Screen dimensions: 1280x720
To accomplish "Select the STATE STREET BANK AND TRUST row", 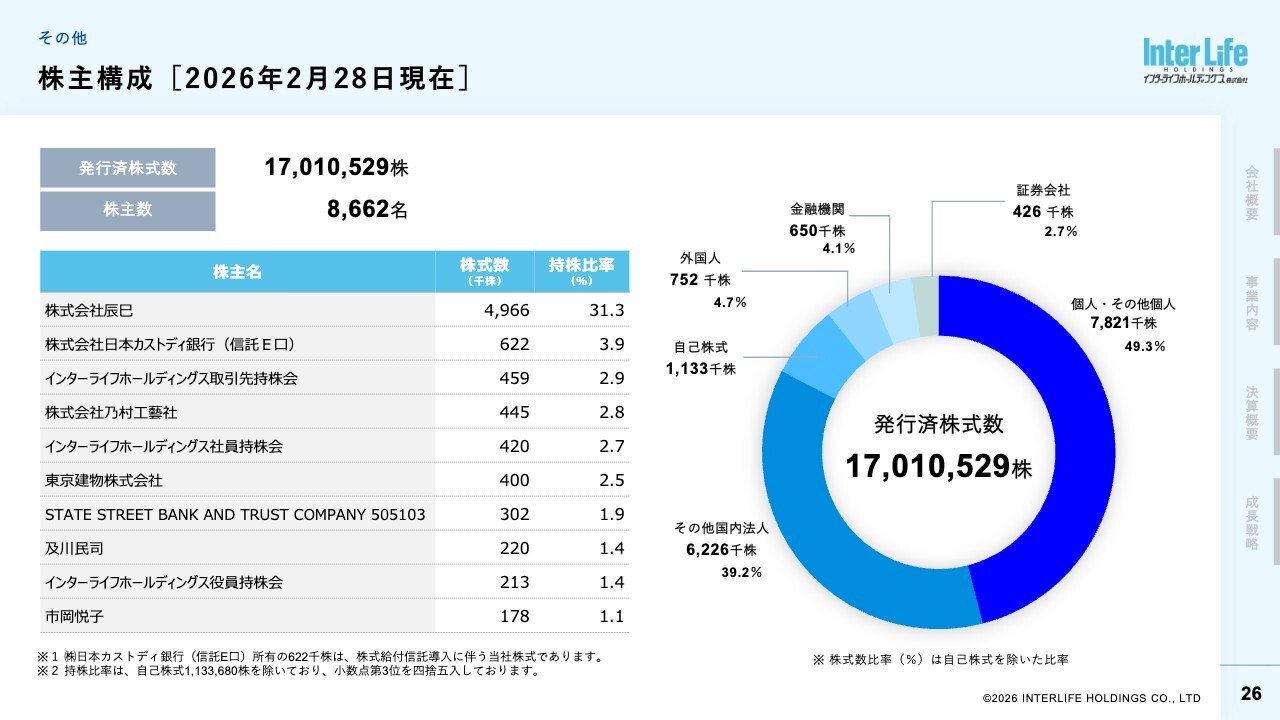I will pos(334,514).
